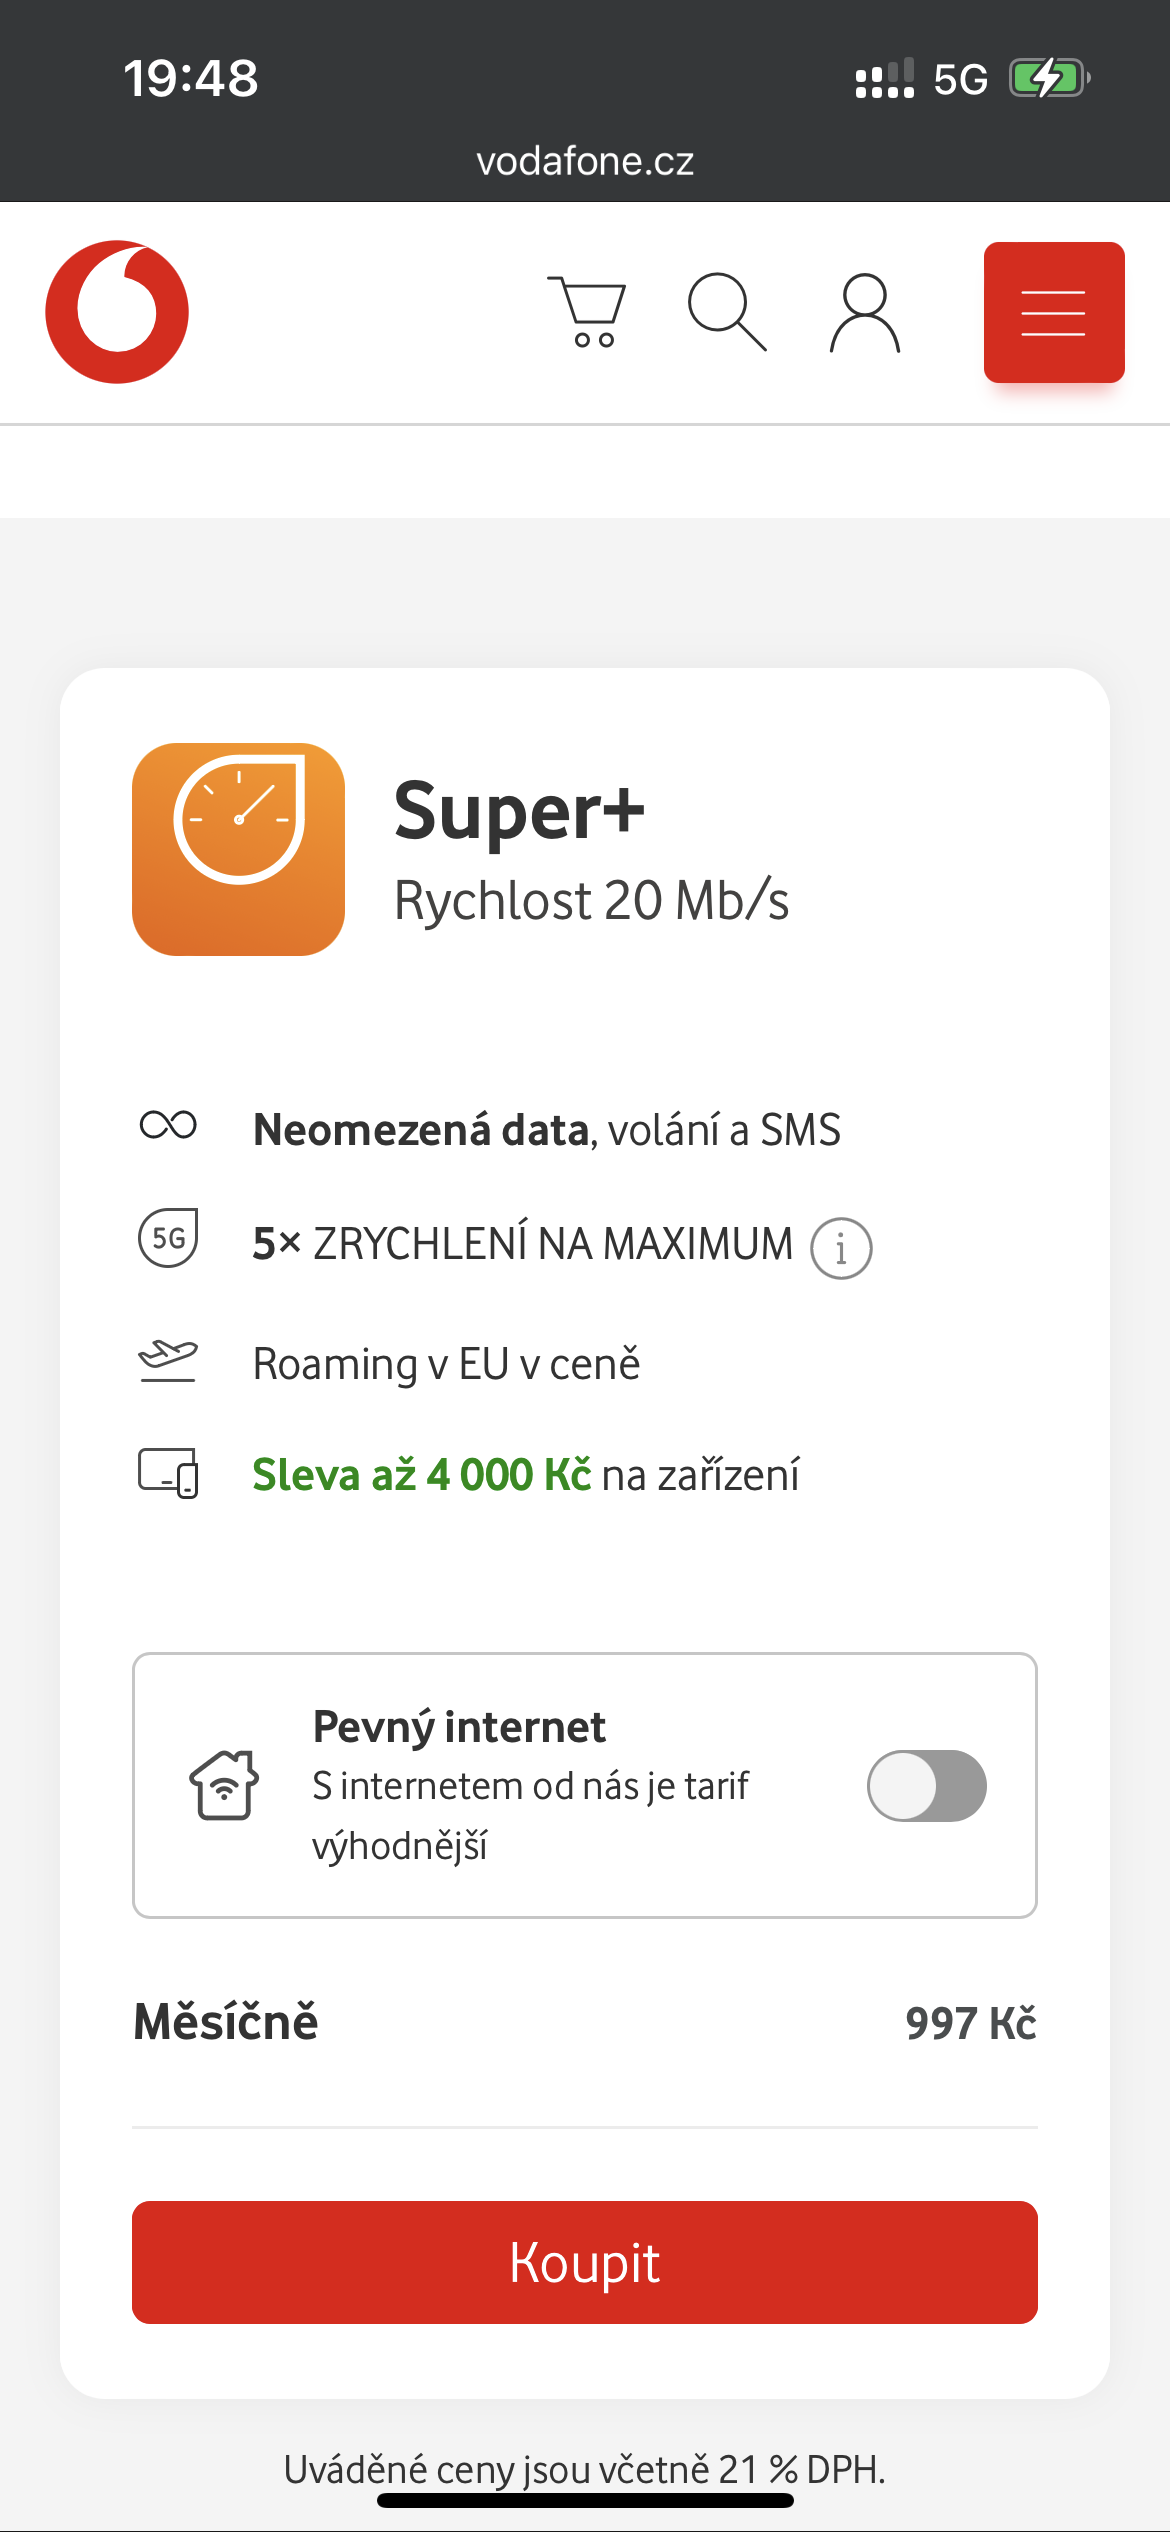The image size is (1170, 2532).
Task: Open the user account profile icon
Action: pyautogui.click(x=865, y=312)
